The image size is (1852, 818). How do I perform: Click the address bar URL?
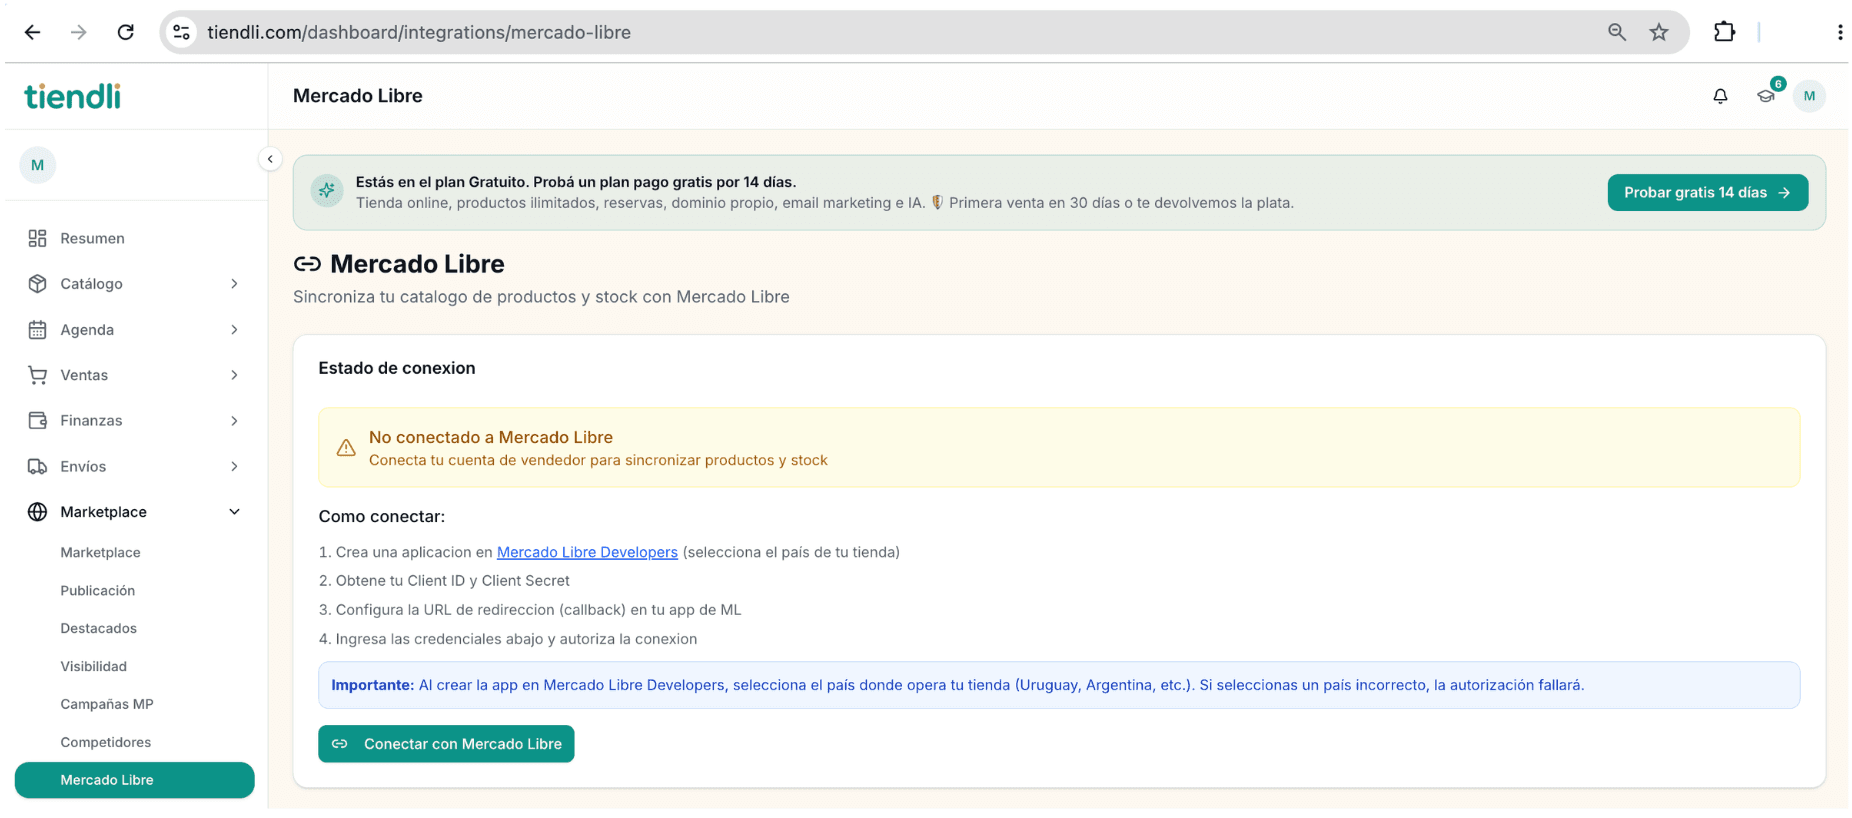point(419,32)
